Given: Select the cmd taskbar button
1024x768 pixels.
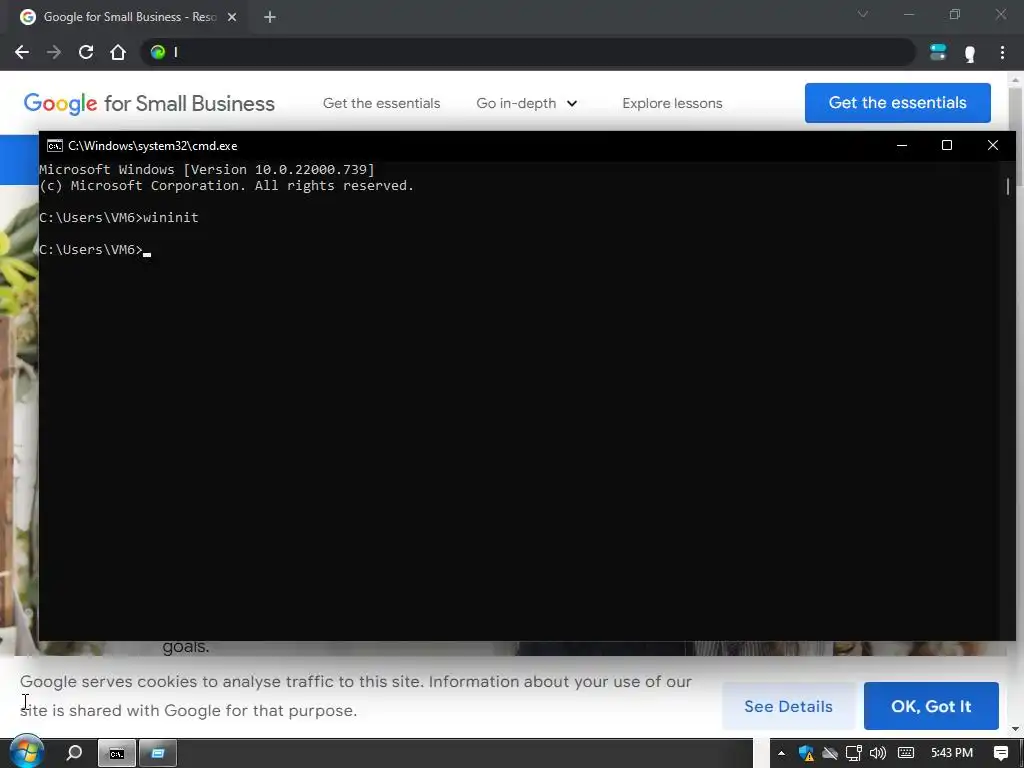Looking at the screenshot, I should pos(116,754).
